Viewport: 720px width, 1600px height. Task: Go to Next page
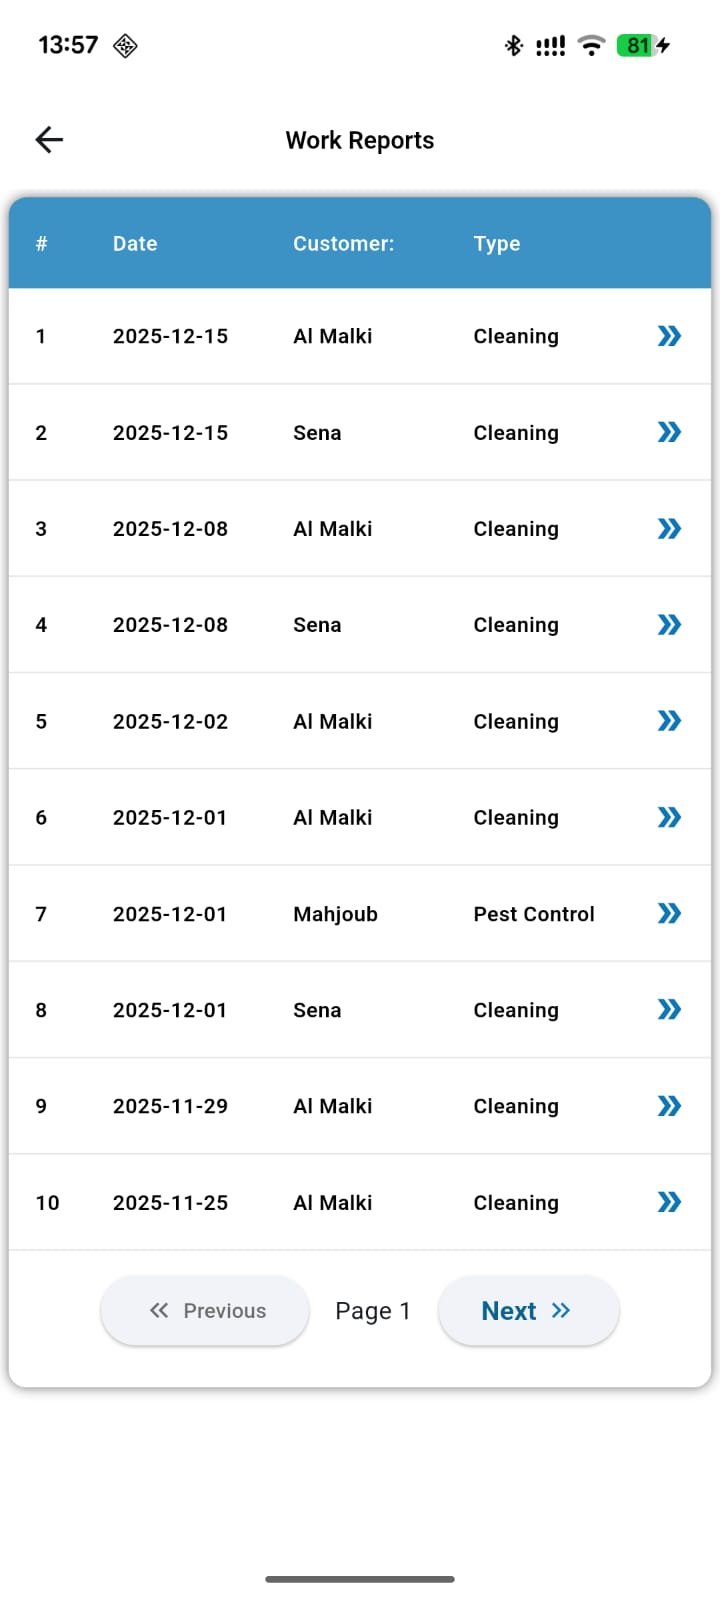coord(527,1311)
